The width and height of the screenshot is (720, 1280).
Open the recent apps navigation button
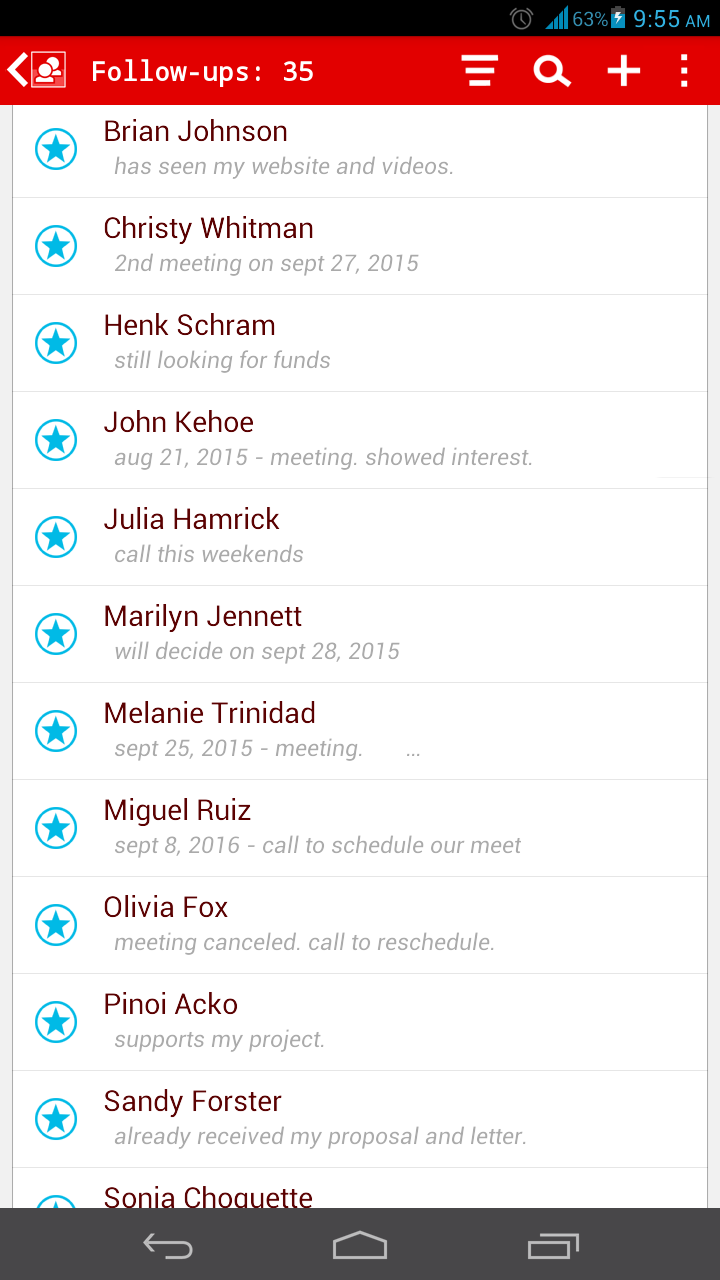[553, 1246]
